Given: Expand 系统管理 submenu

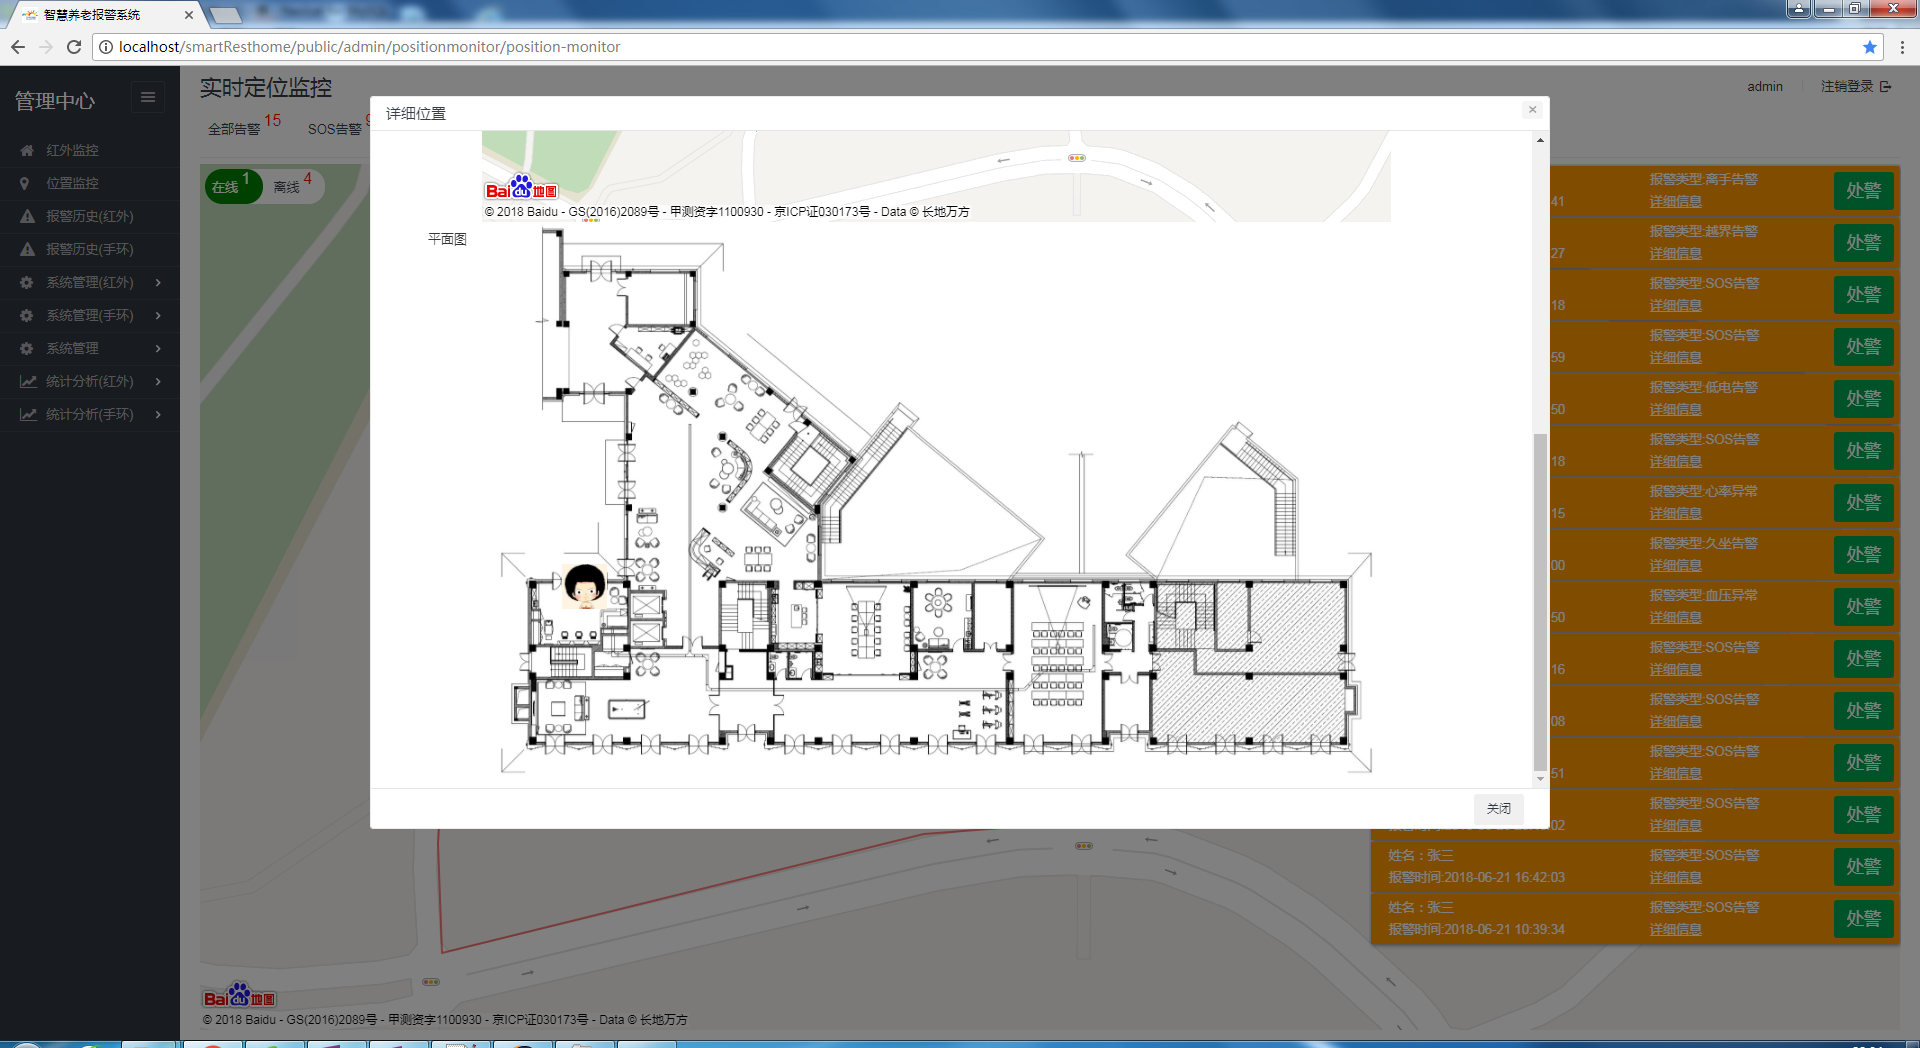Looking at the screenshot, I should click(90, 348).
